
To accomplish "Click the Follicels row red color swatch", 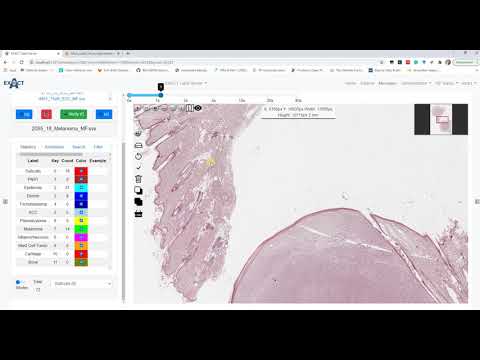I will coord(81,171).
